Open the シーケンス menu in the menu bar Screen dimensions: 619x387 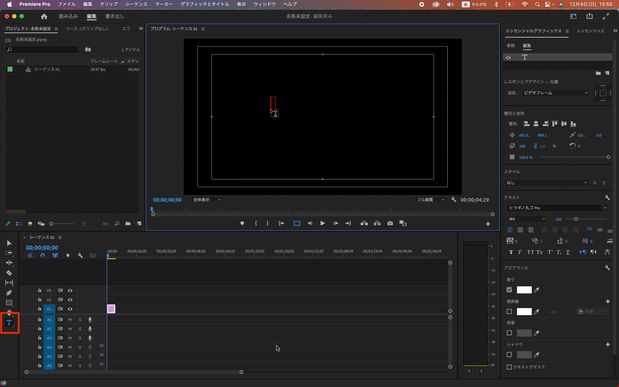pos(136,4)
